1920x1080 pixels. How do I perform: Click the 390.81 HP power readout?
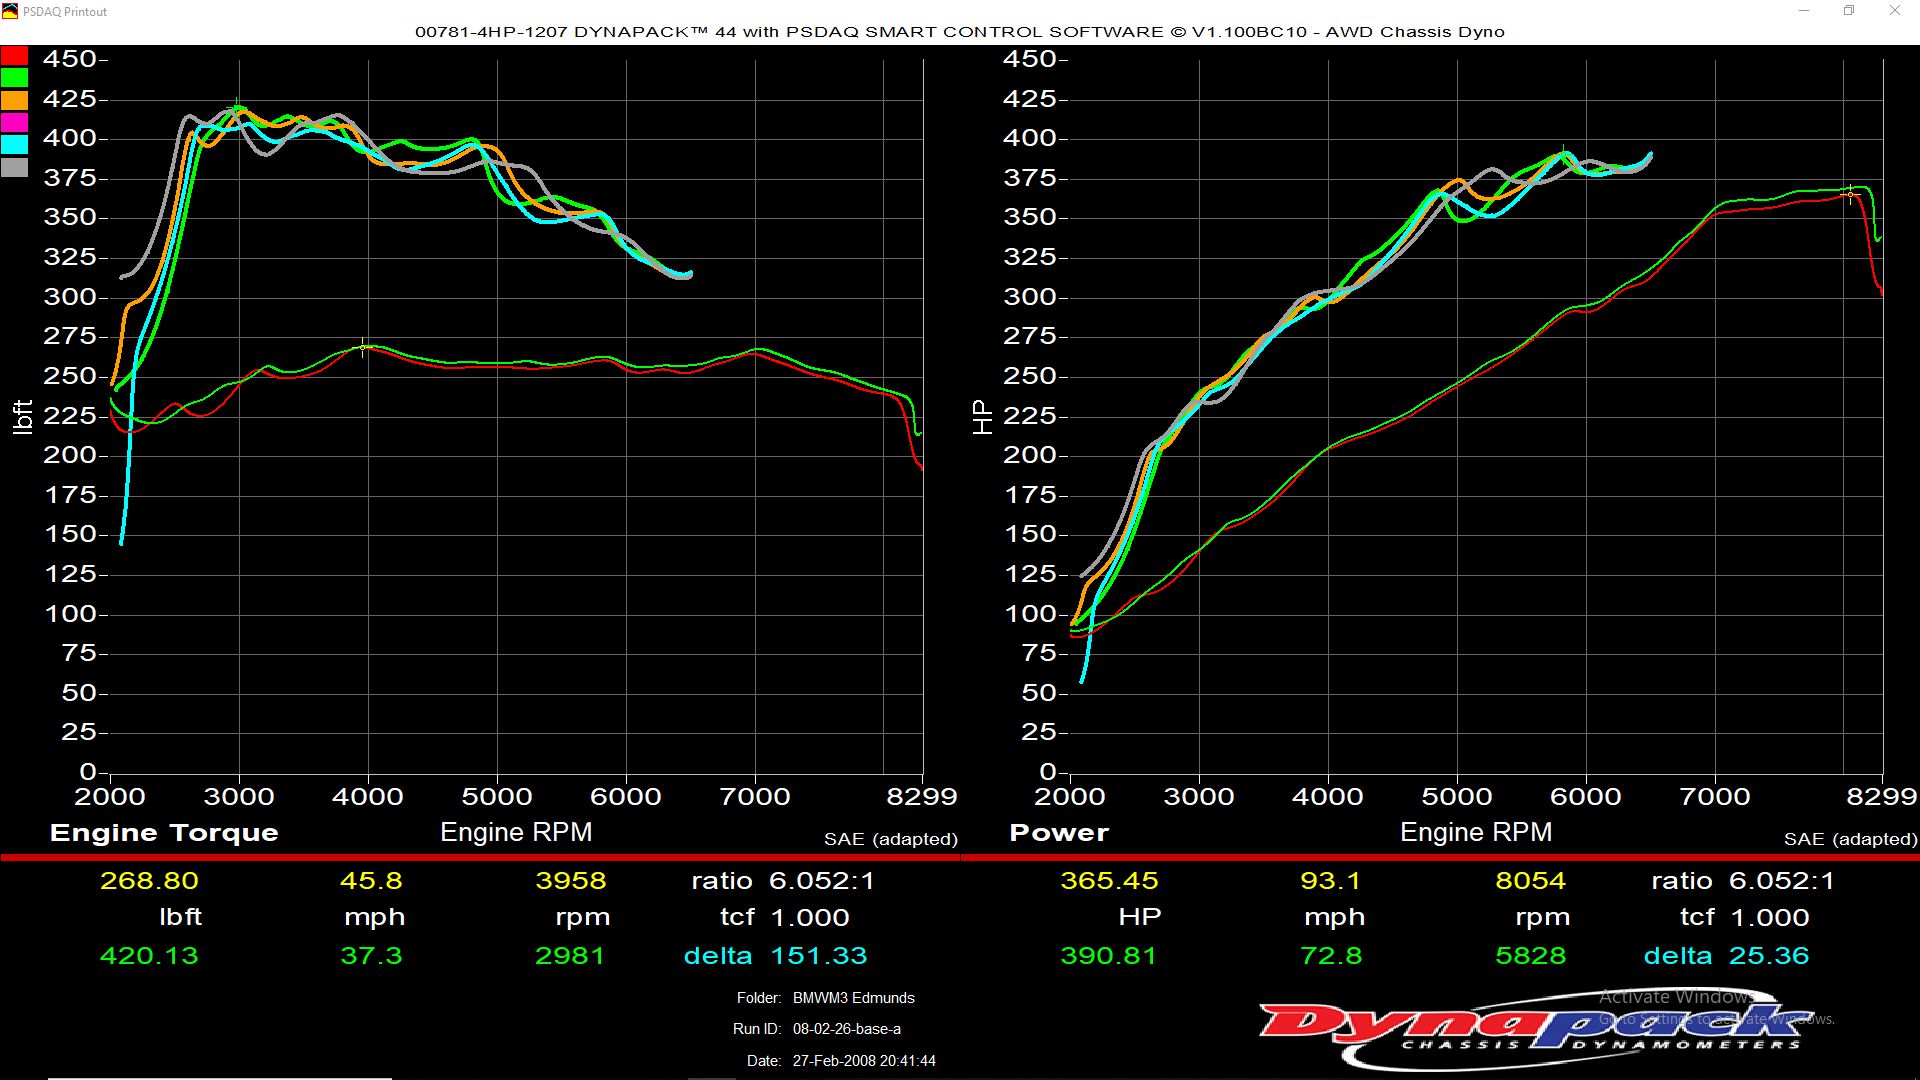[1108, 956]
